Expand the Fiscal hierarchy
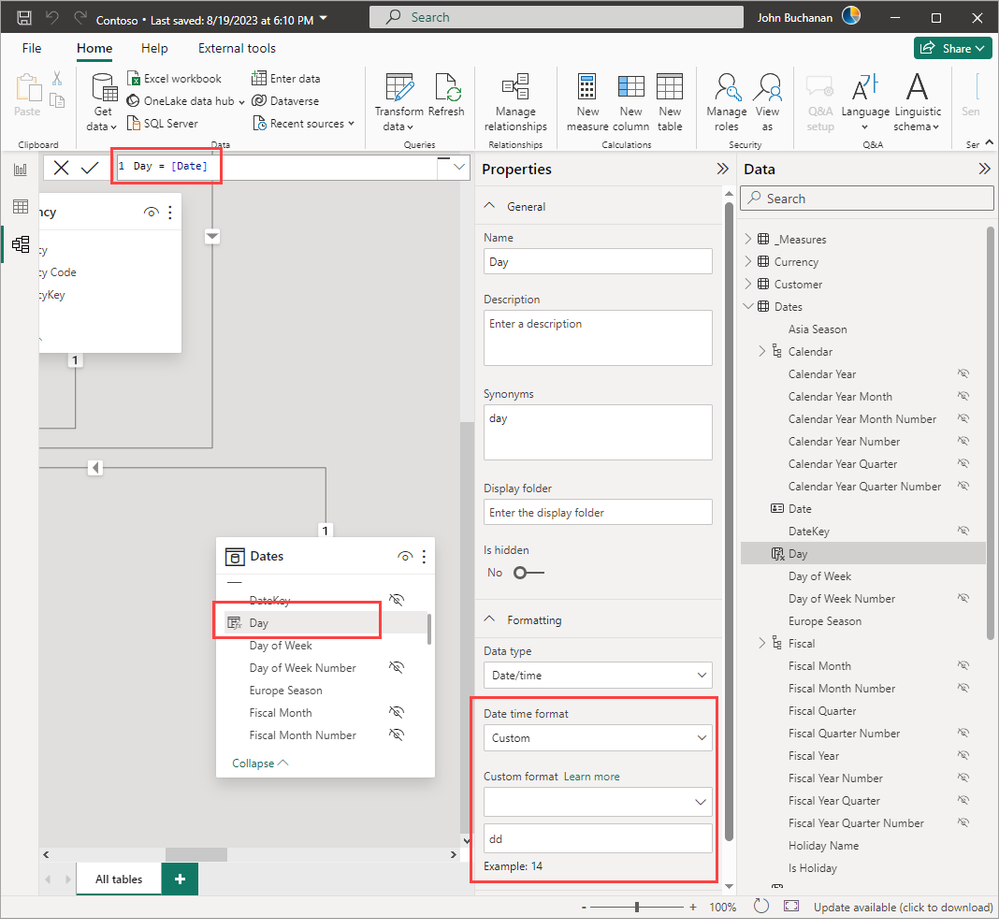Image resolution: width=999 pixels, height=919 pixels. coord(762,643)
